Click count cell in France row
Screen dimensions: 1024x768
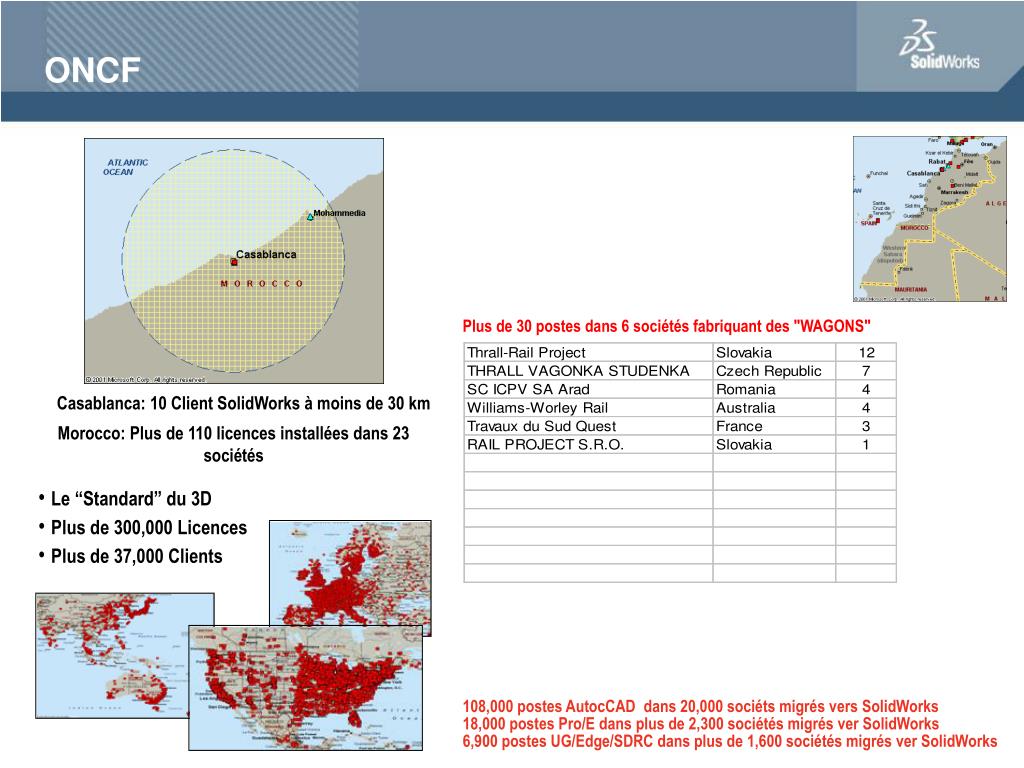coord(866,426)
